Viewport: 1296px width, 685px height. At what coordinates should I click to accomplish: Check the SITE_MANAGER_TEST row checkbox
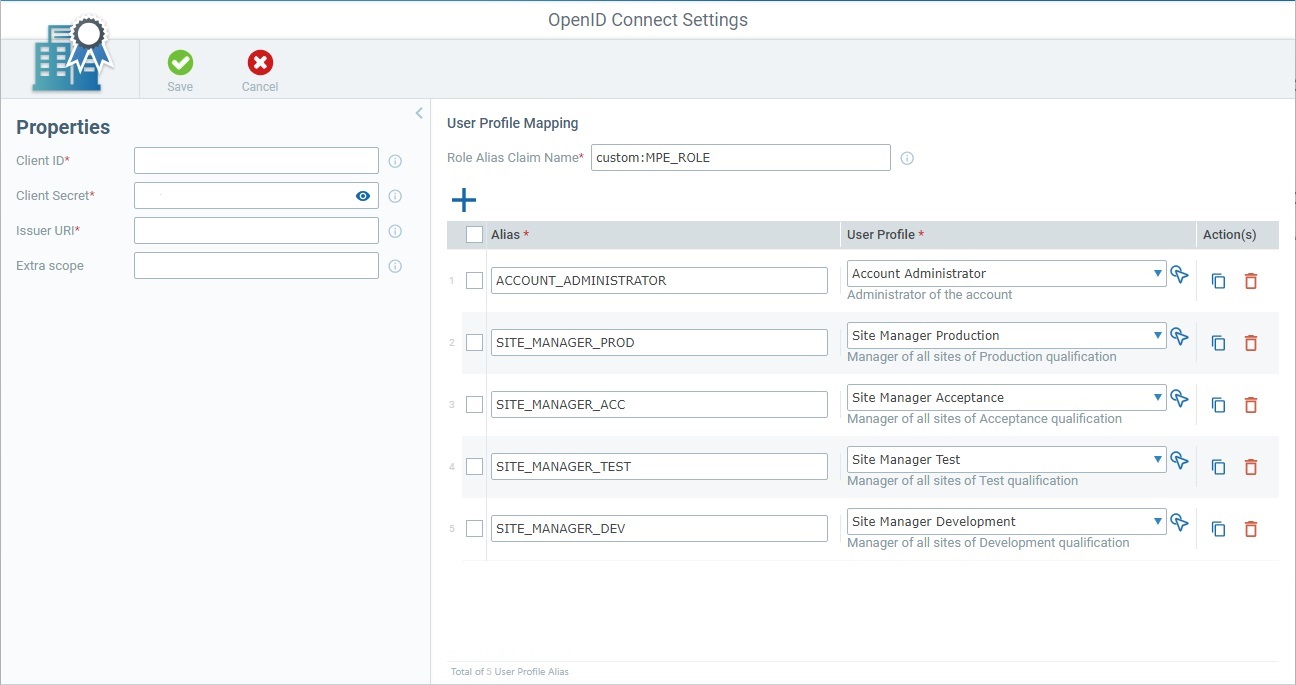(x=475, y=467)
